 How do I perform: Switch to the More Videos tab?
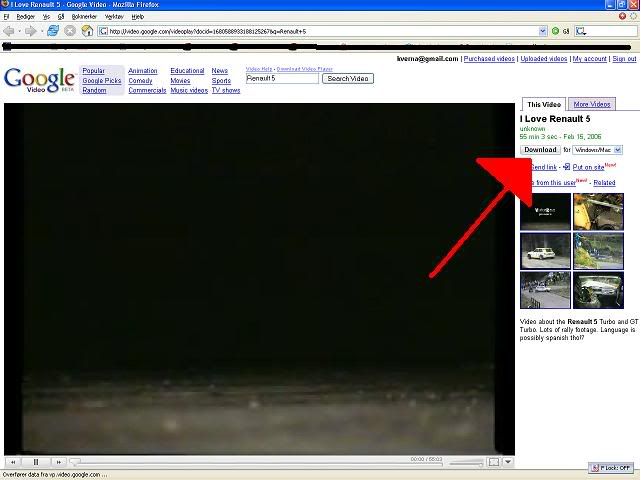(x=592, y=104)
